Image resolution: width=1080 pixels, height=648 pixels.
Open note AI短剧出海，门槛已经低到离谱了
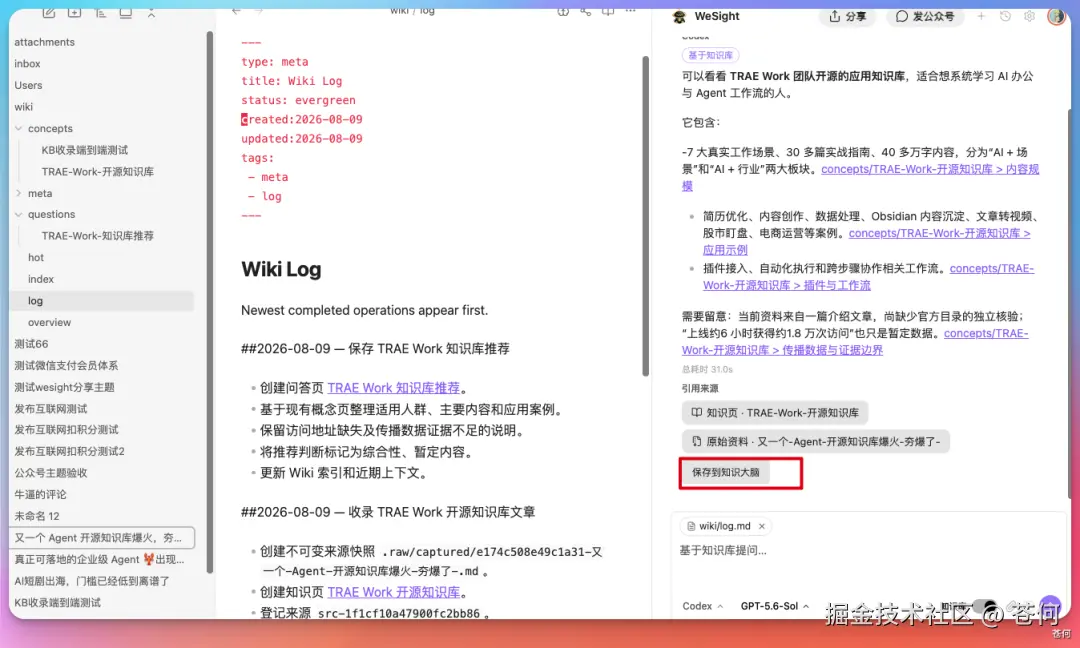(92, 581)
